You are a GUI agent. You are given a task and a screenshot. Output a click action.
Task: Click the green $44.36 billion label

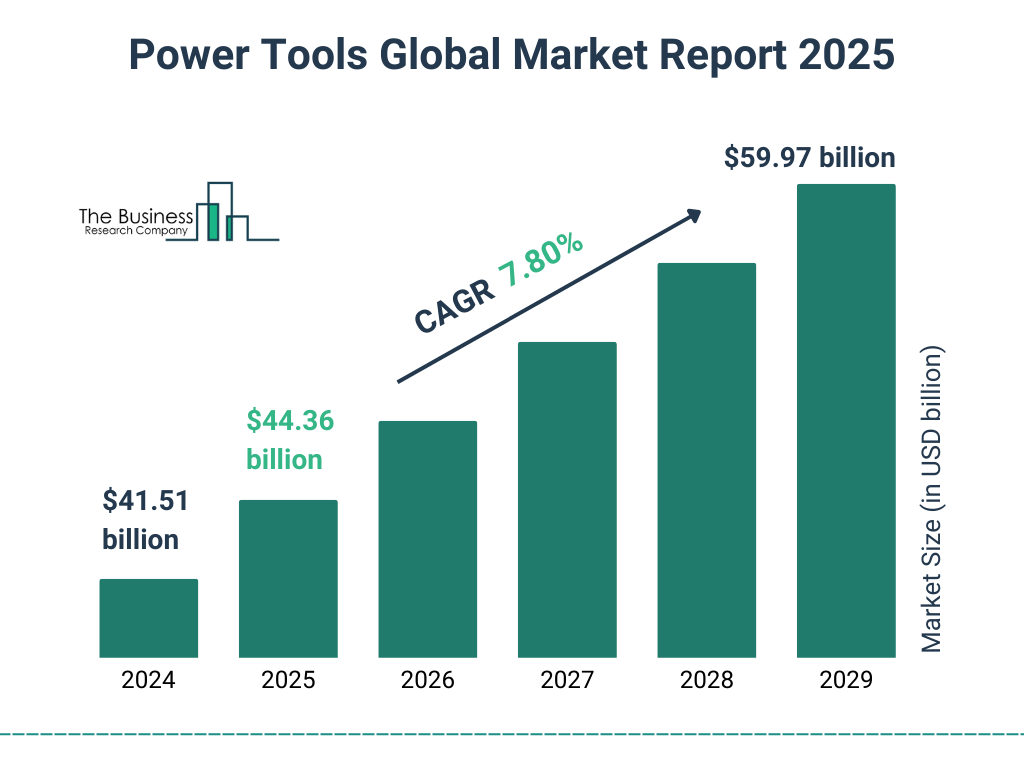pos(290,440)
